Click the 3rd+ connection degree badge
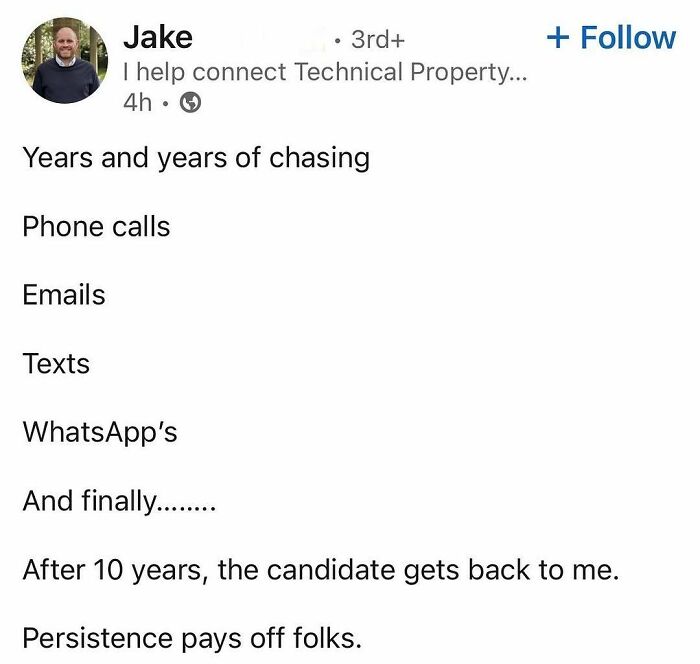 click(378, 39)
